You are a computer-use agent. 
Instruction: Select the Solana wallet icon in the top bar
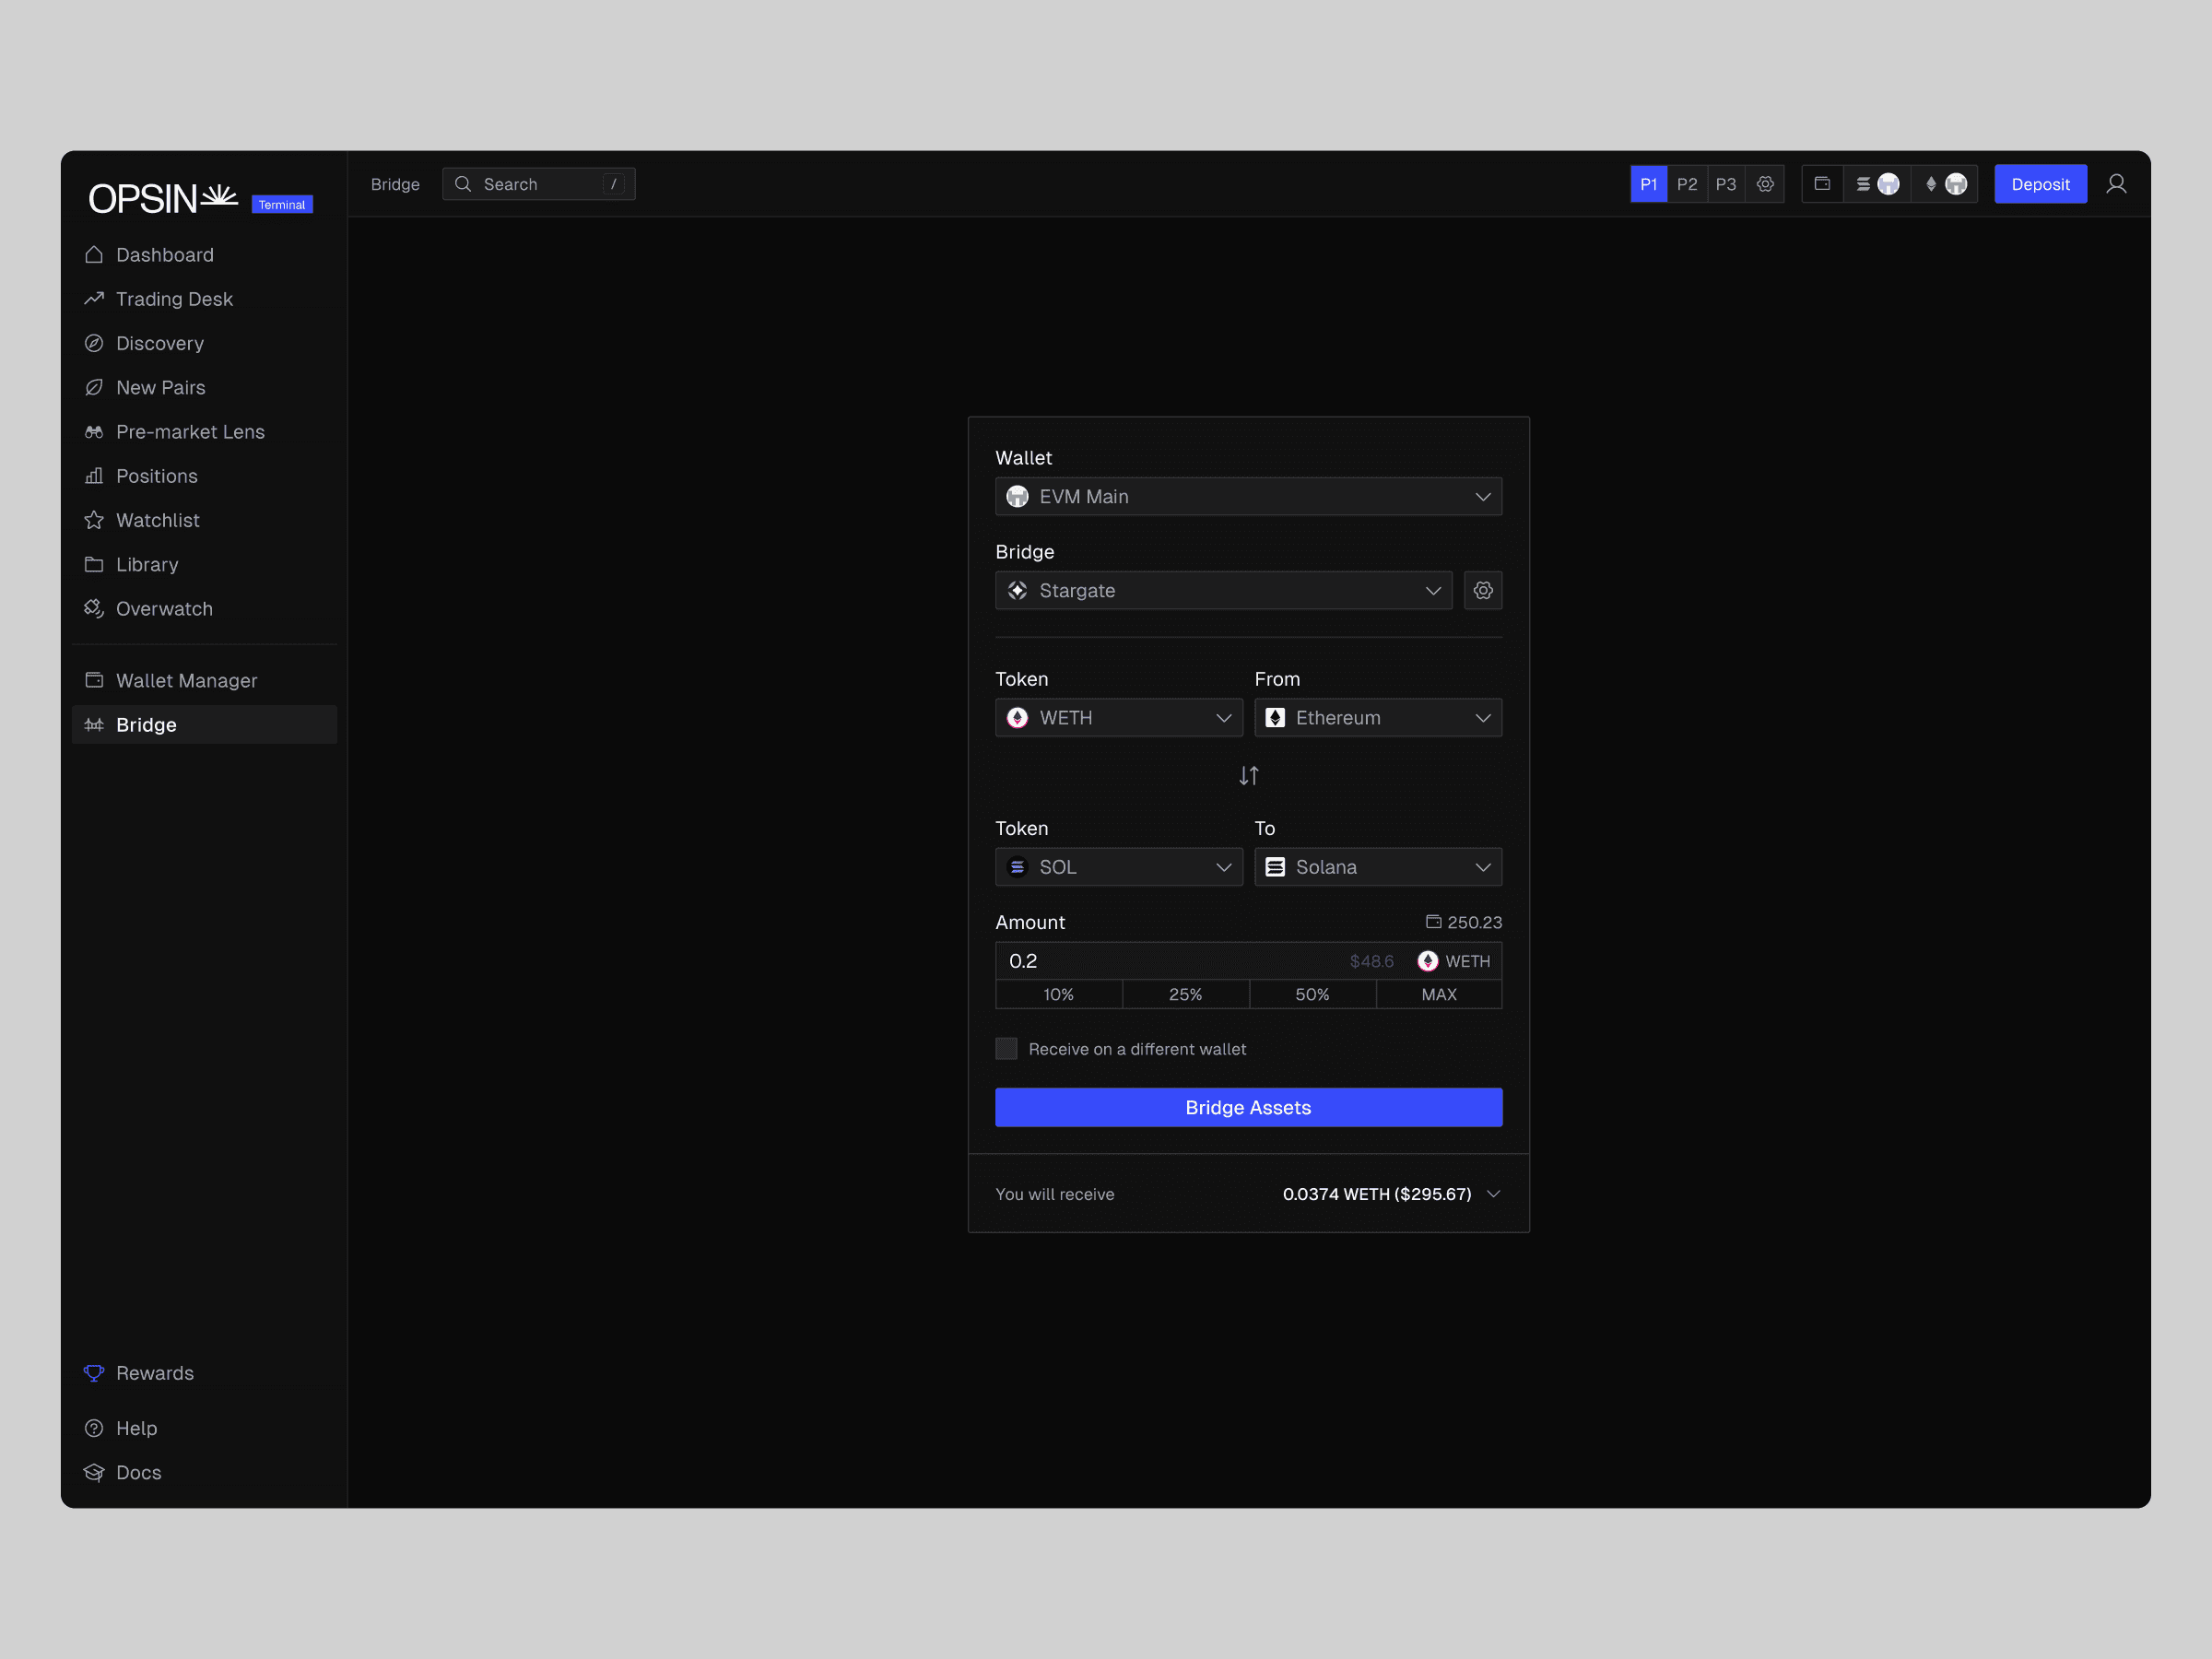[x=1876, y=184]
